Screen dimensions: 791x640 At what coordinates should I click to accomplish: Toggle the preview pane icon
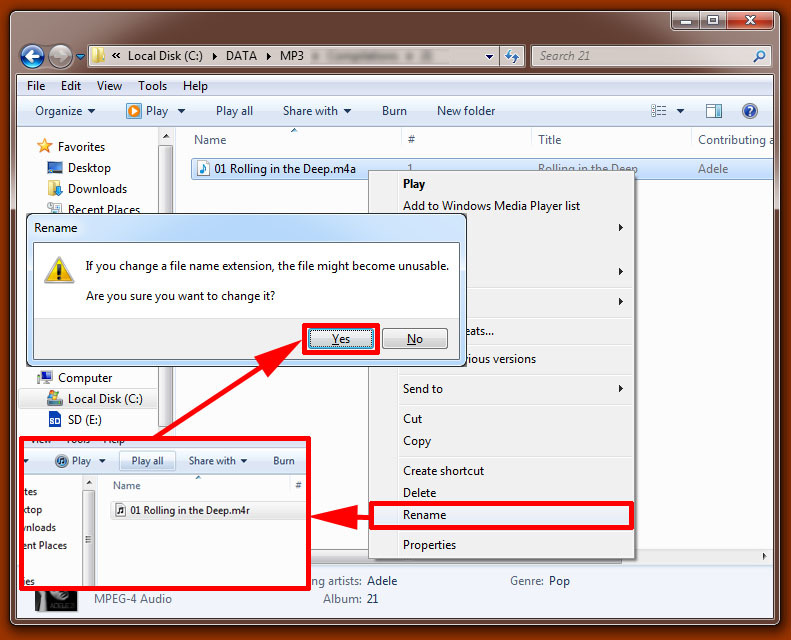pyautogui.click(x=714, y=111)
